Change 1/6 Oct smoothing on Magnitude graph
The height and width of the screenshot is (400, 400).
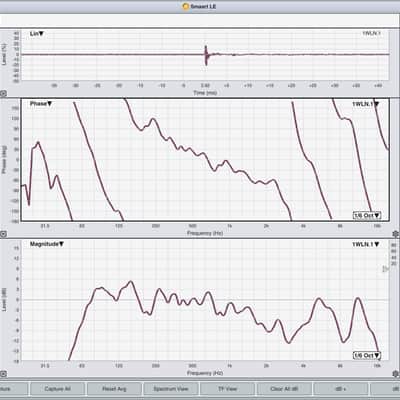[367, 356]
